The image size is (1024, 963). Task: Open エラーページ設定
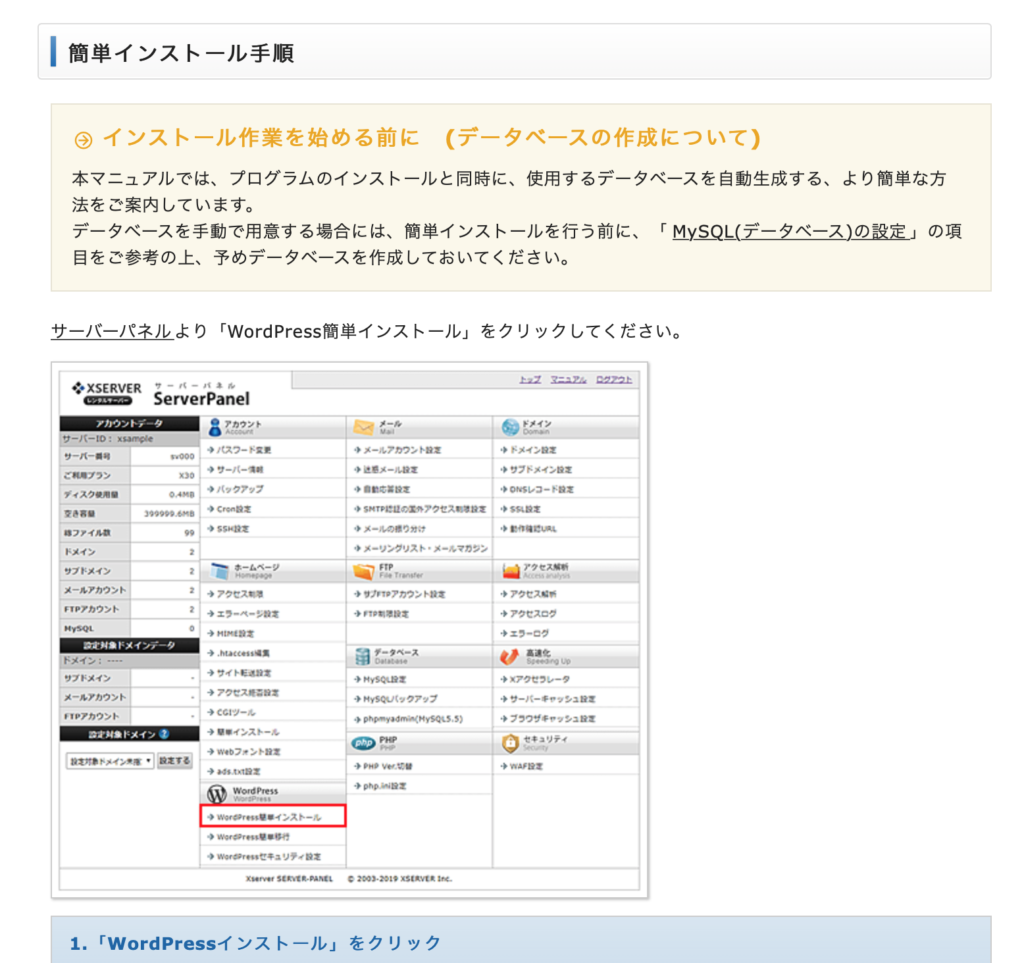(248, 614)
